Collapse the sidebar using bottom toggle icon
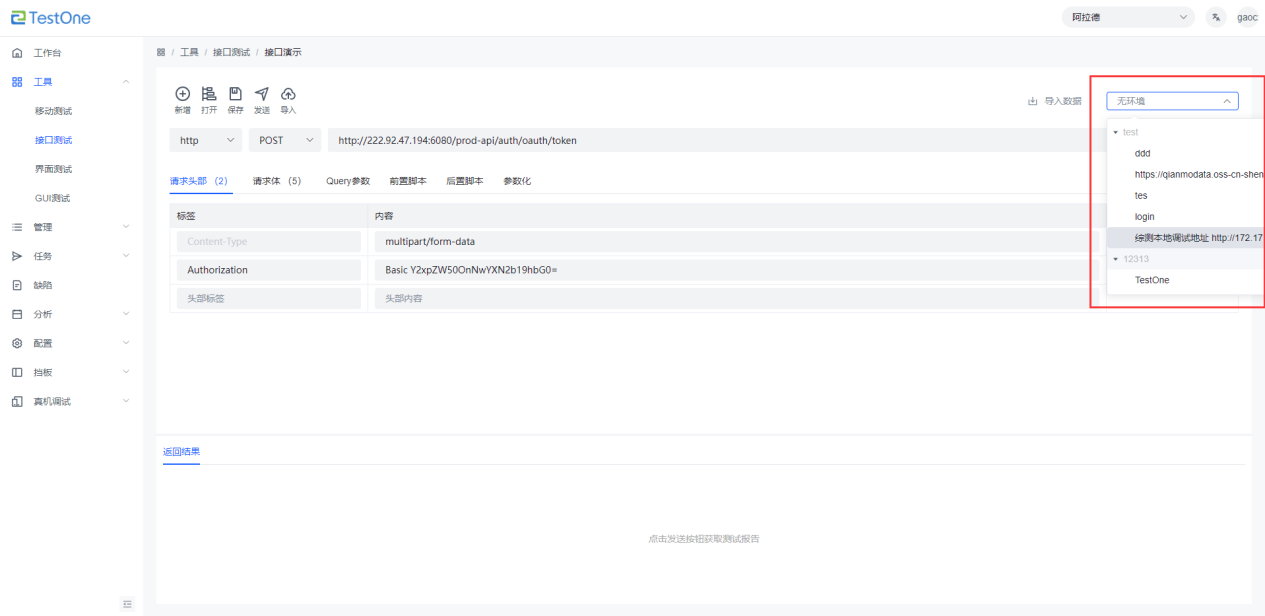The height and width of the screenshot is (616, 1265). coord(127,603)
